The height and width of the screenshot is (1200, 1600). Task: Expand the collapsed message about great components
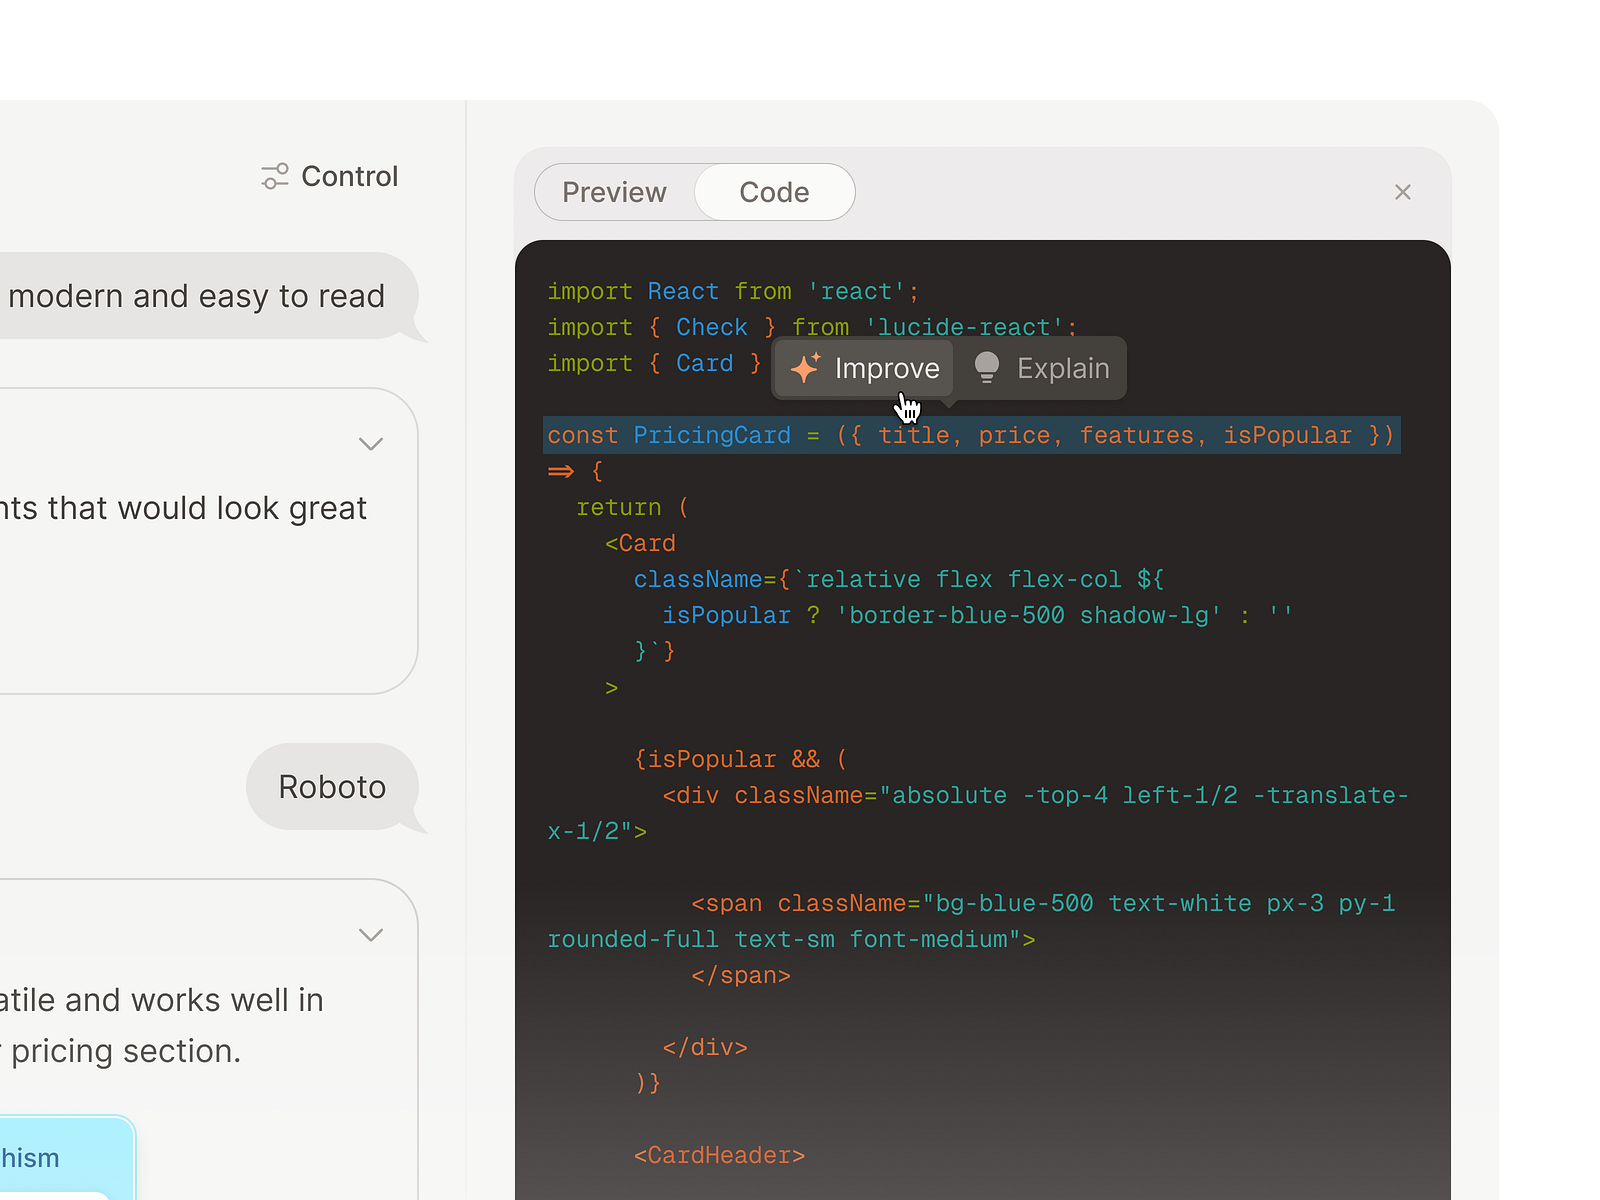[371, 444]
